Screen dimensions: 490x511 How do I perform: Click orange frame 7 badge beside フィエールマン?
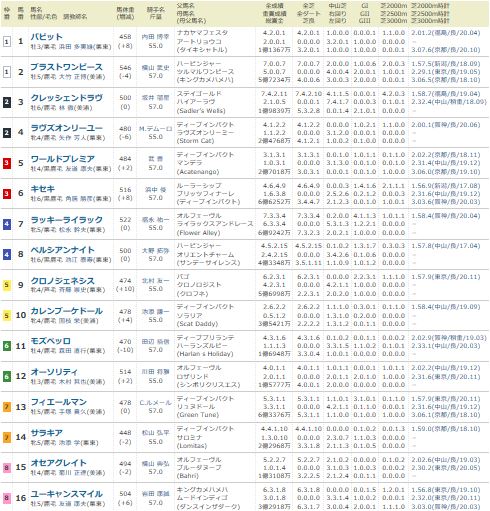click(x=6, y=407)
